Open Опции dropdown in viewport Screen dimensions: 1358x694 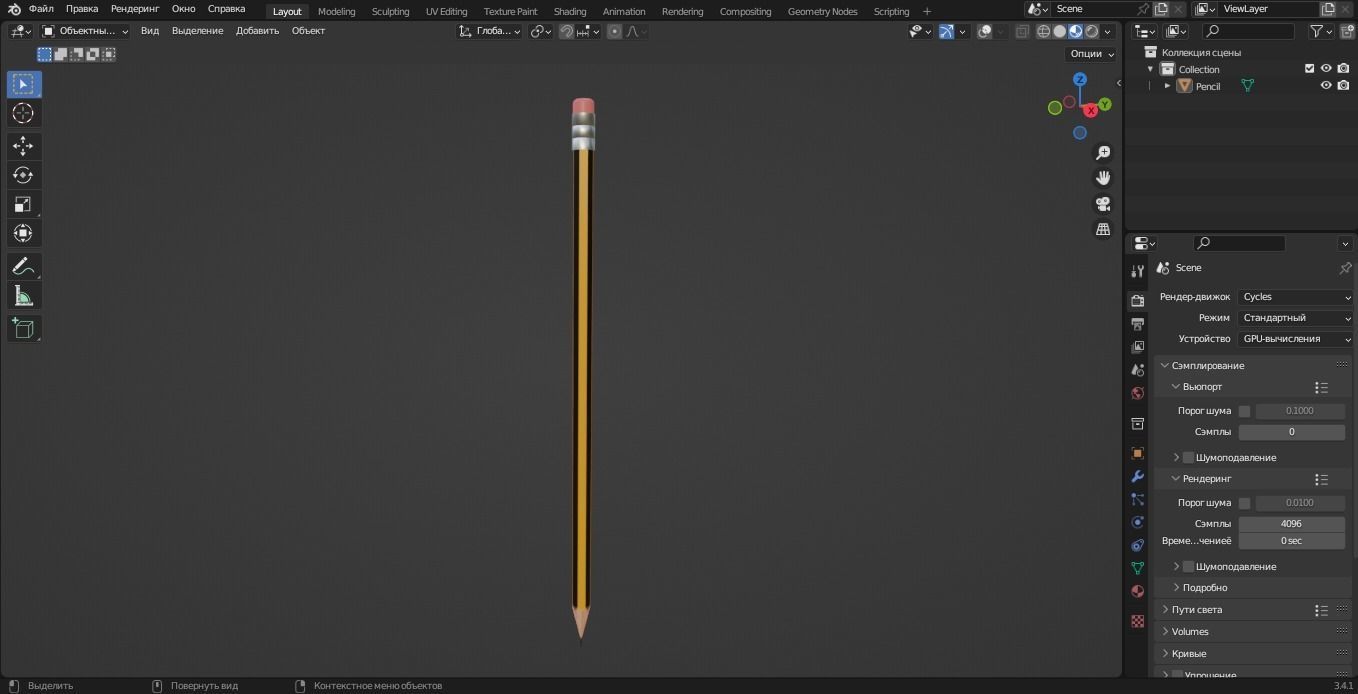pyautogui.click(x=1091, y=54)
